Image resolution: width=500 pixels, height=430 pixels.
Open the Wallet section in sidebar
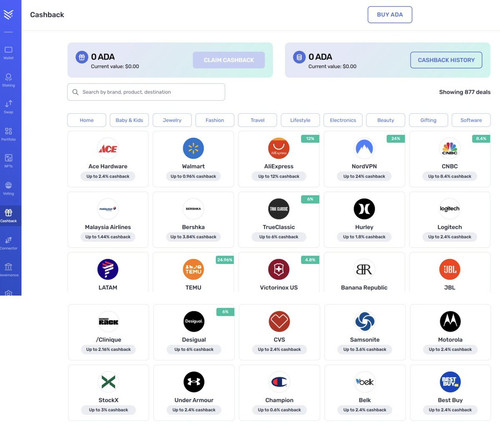point(8,53)
